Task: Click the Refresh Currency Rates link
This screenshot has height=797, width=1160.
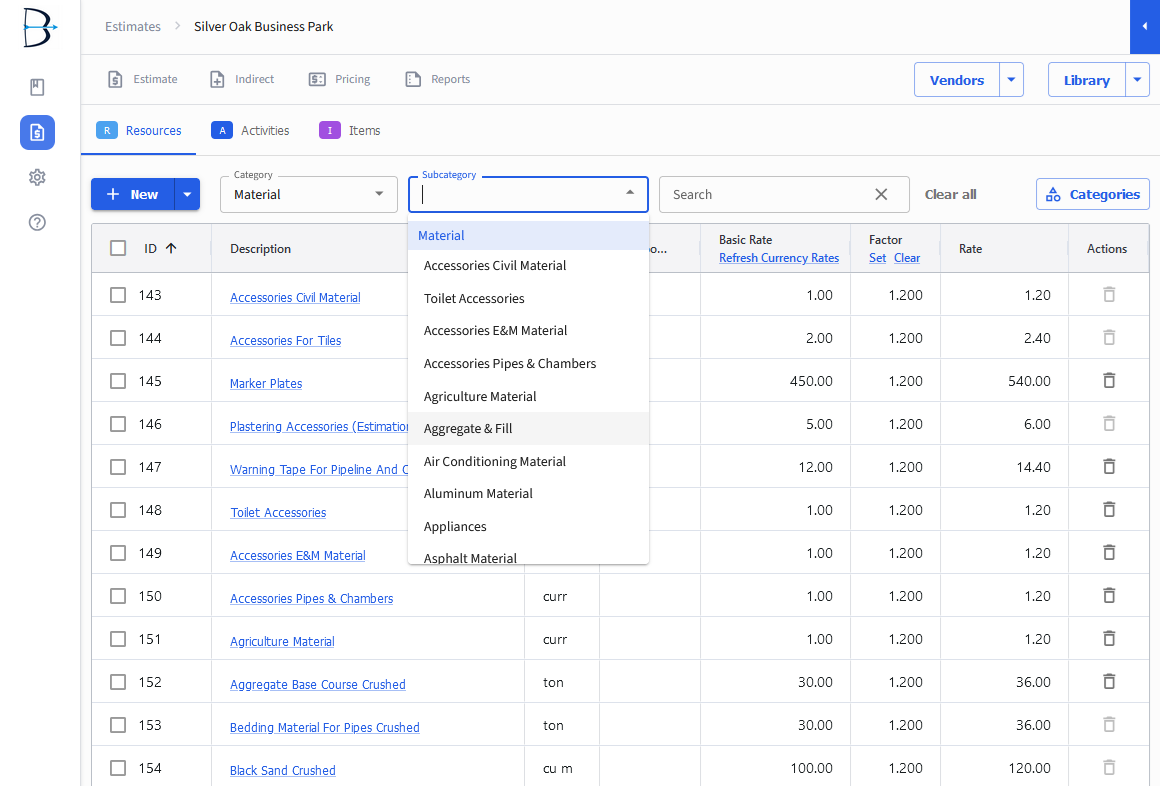Action: 778,257
